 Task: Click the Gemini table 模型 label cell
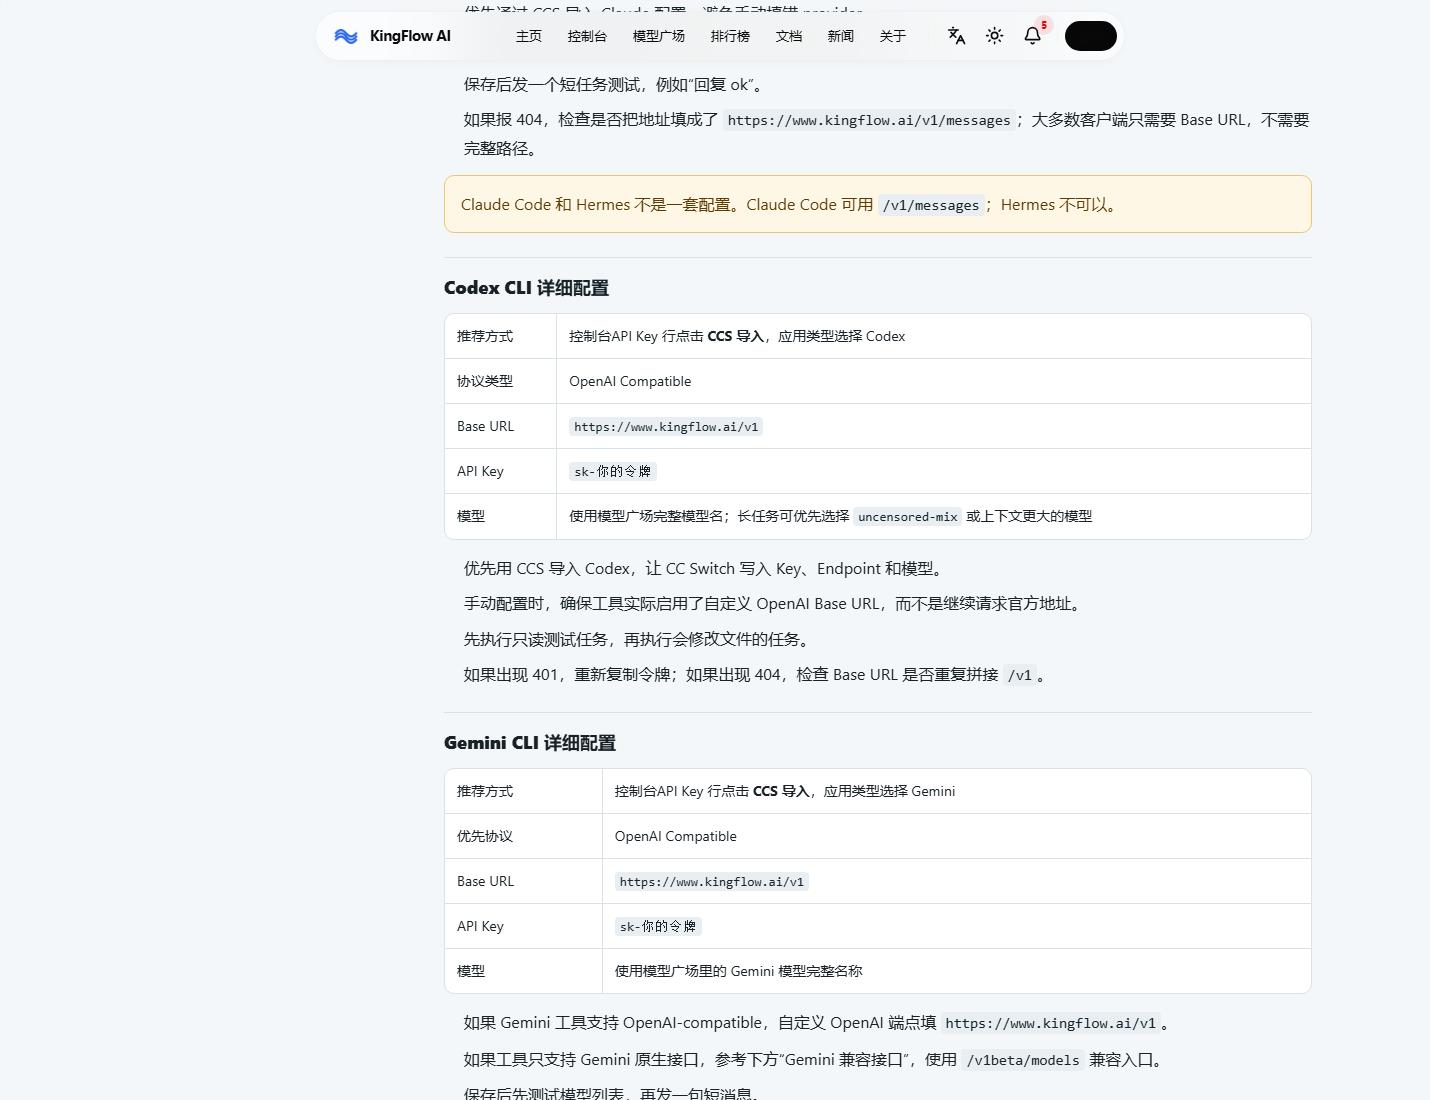tap(523, 971)
